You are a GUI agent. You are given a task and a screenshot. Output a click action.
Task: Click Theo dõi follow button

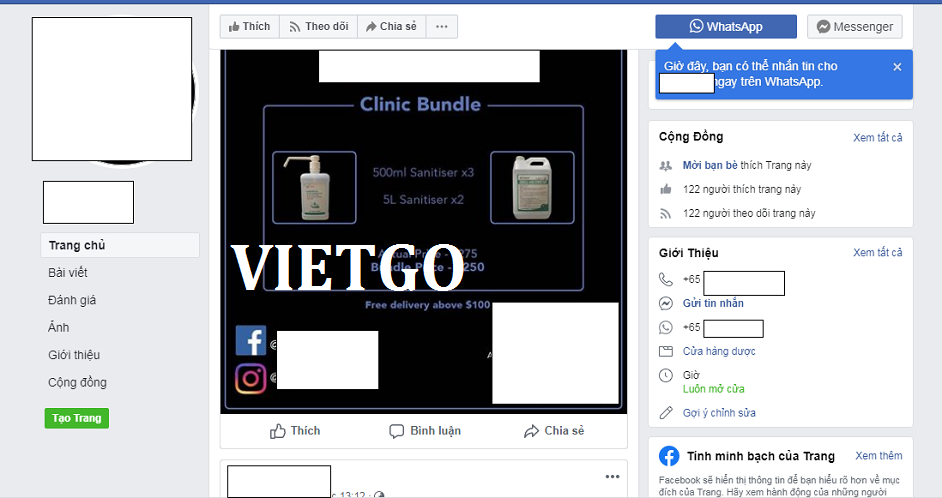pos(318,26)
